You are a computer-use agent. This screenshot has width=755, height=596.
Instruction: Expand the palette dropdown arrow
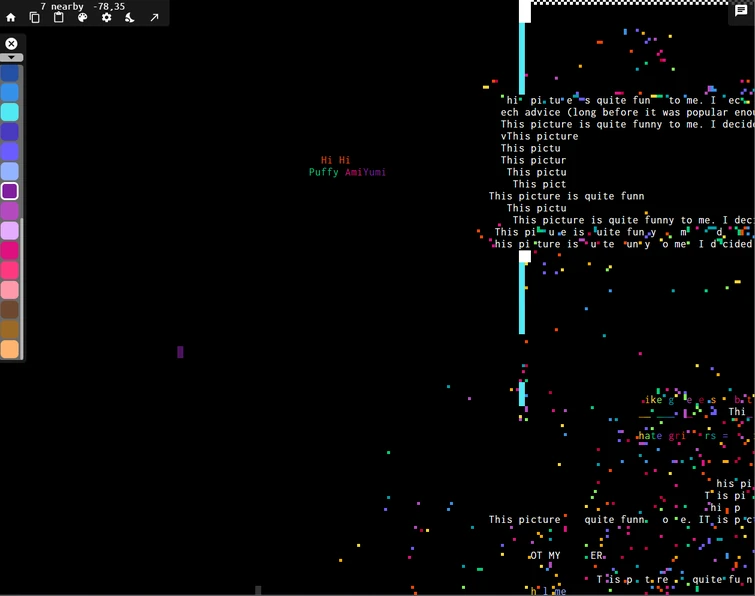(x=12, y=57)
